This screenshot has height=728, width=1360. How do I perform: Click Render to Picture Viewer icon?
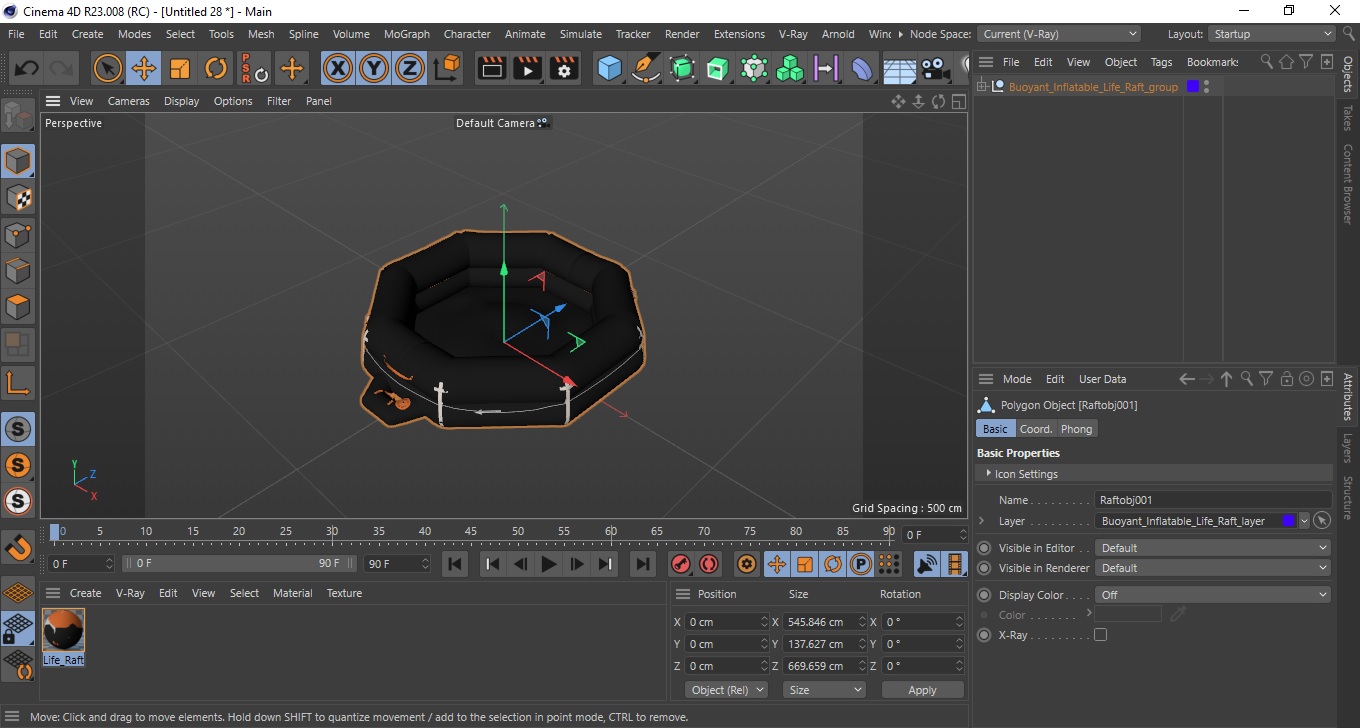coord(528,68)
